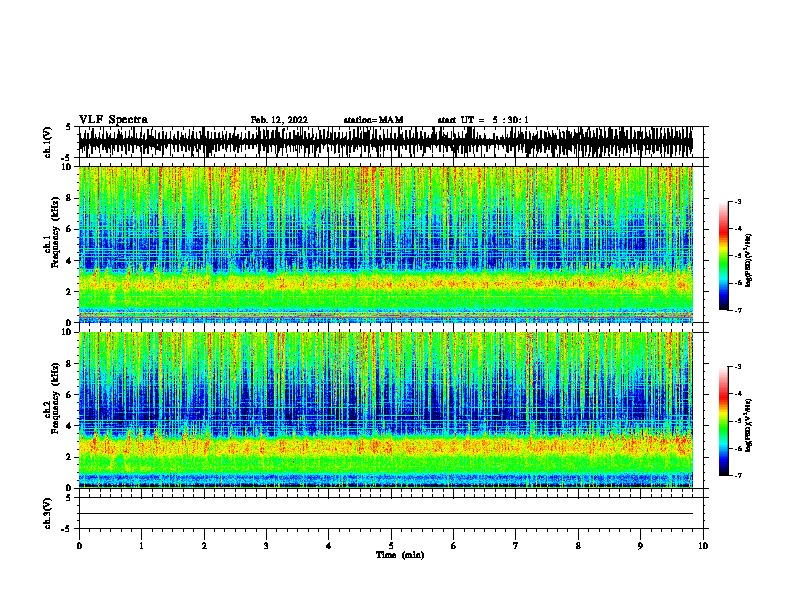Image resolution: width=792 pixels, height=612 pixels.
Task: Click the black ch.1 voltage waveform trace
Action: coord(386,142)
